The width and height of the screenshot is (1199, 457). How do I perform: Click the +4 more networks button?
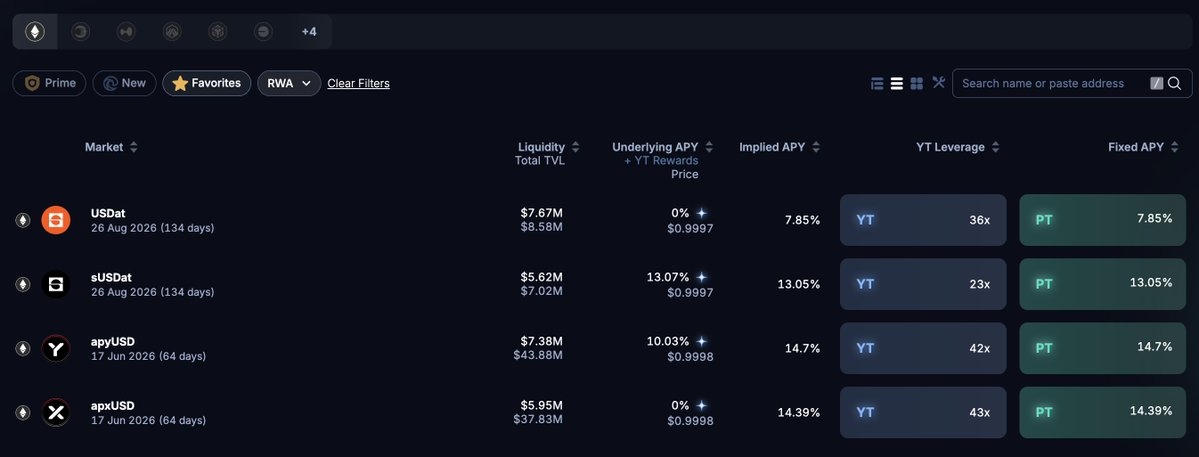309,32
